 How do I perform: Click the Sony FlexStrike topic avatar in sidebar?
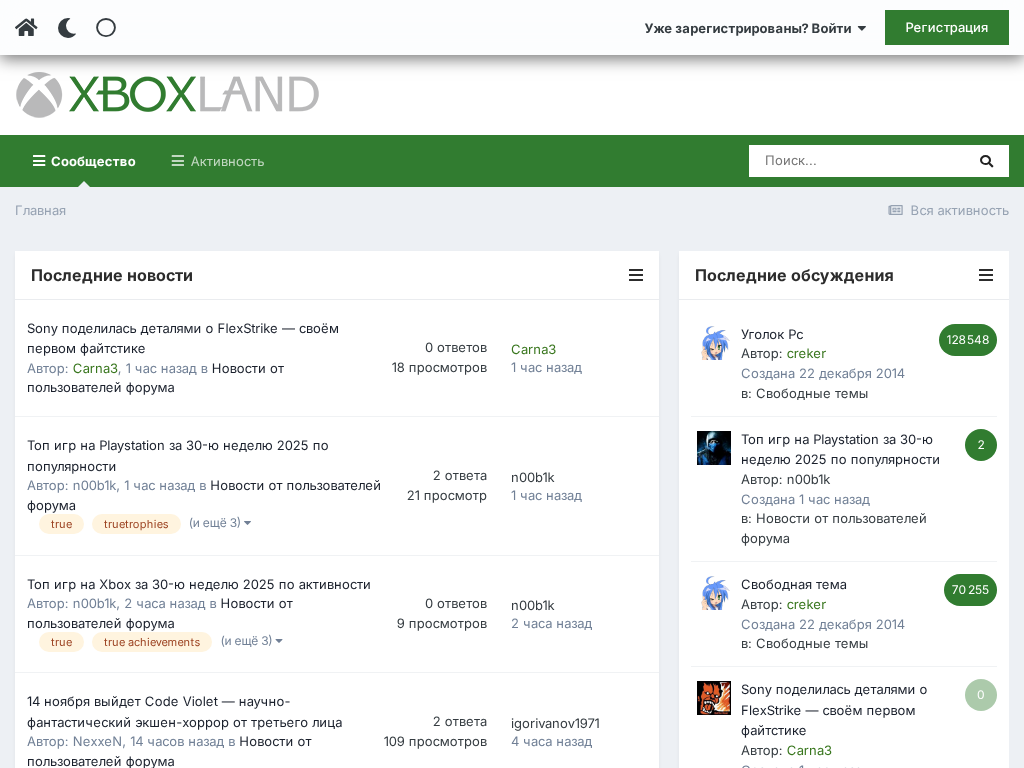tap(714, 698)
